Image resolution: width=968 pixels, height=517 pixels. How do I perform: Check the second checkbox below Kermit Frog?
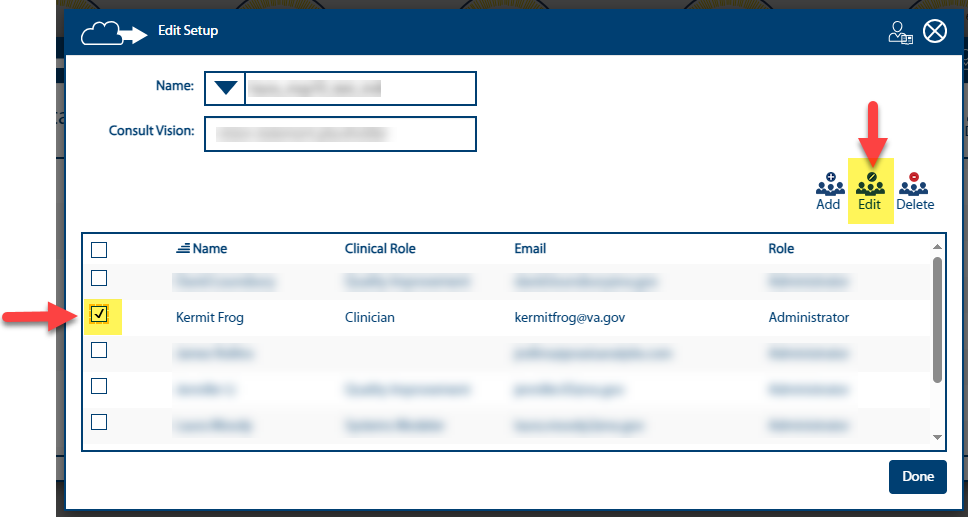(x=99, y=386)
